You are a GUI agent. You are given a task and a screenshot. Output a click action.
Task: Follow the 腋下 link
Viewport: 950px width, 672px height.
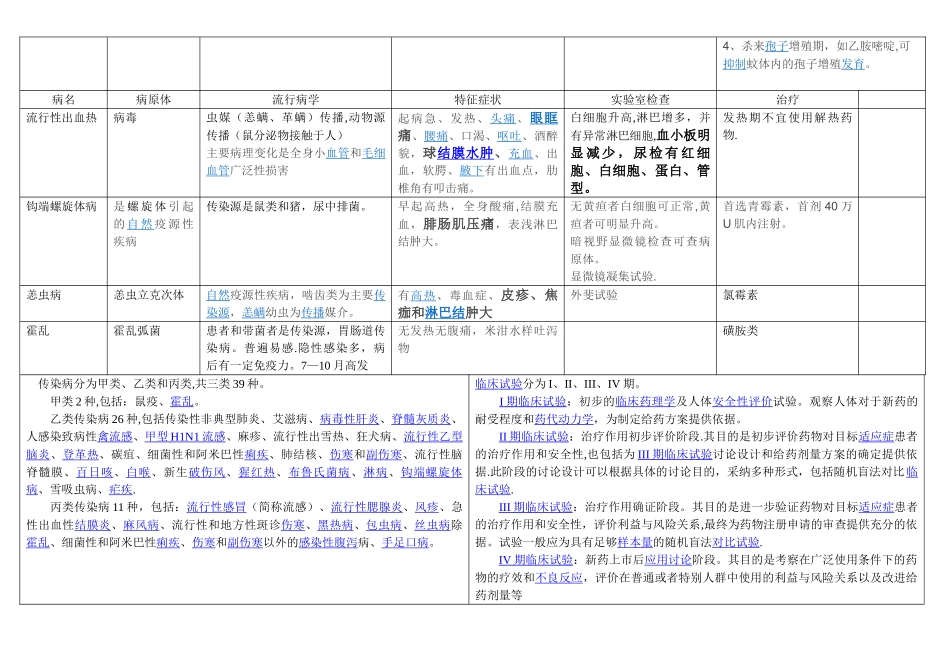471,171
